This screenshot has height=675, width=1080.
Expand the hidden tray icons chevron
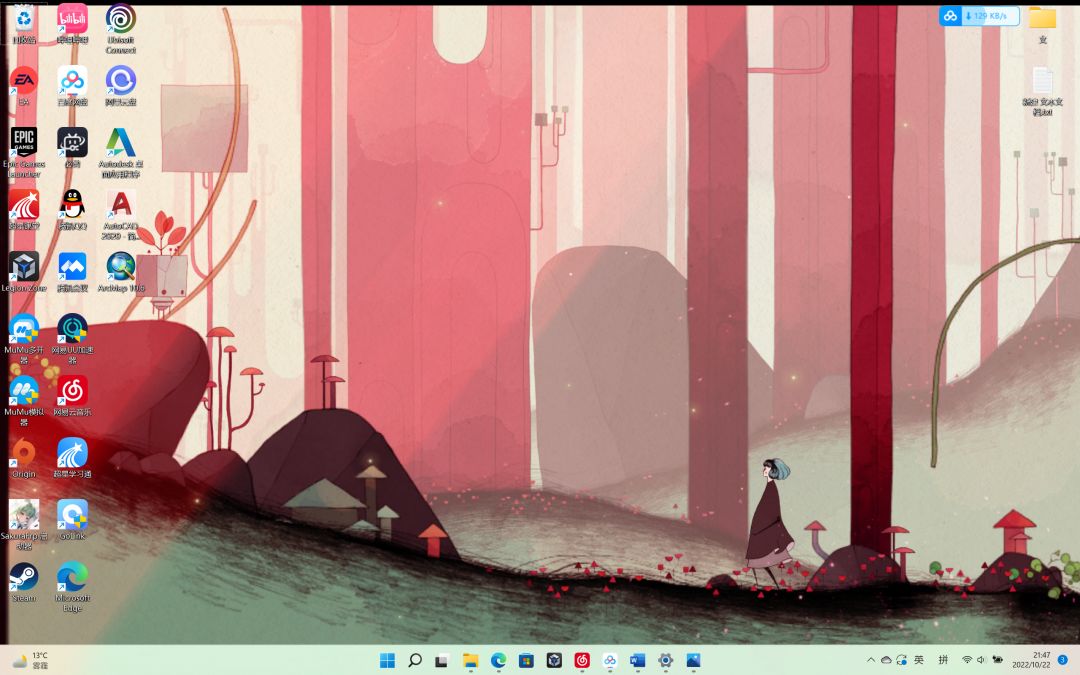(x=871, y=660)
